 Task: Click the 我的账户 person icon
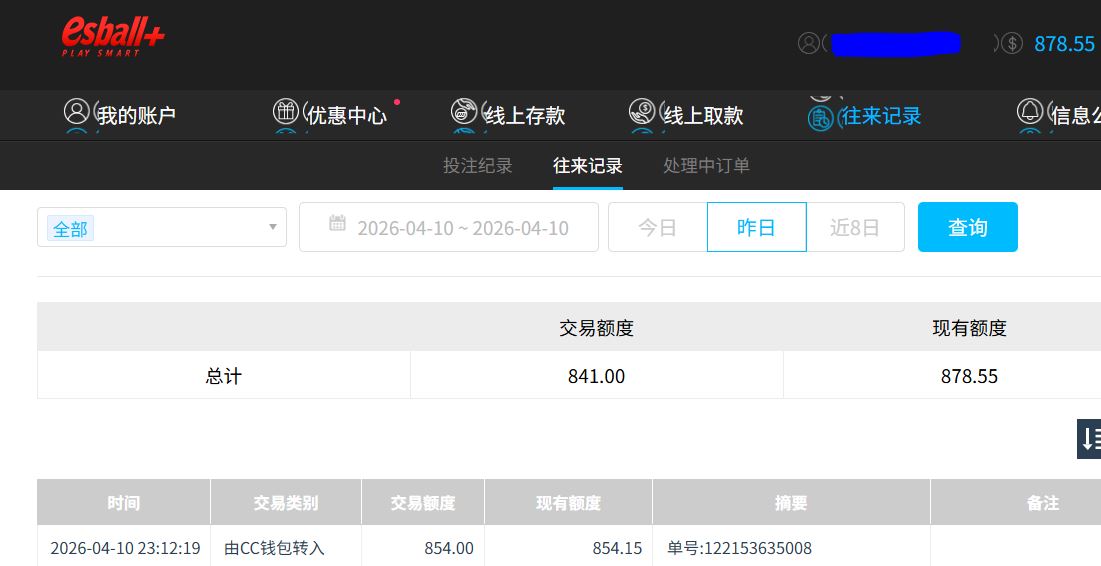pyautogui.click(x=77, y=112)
